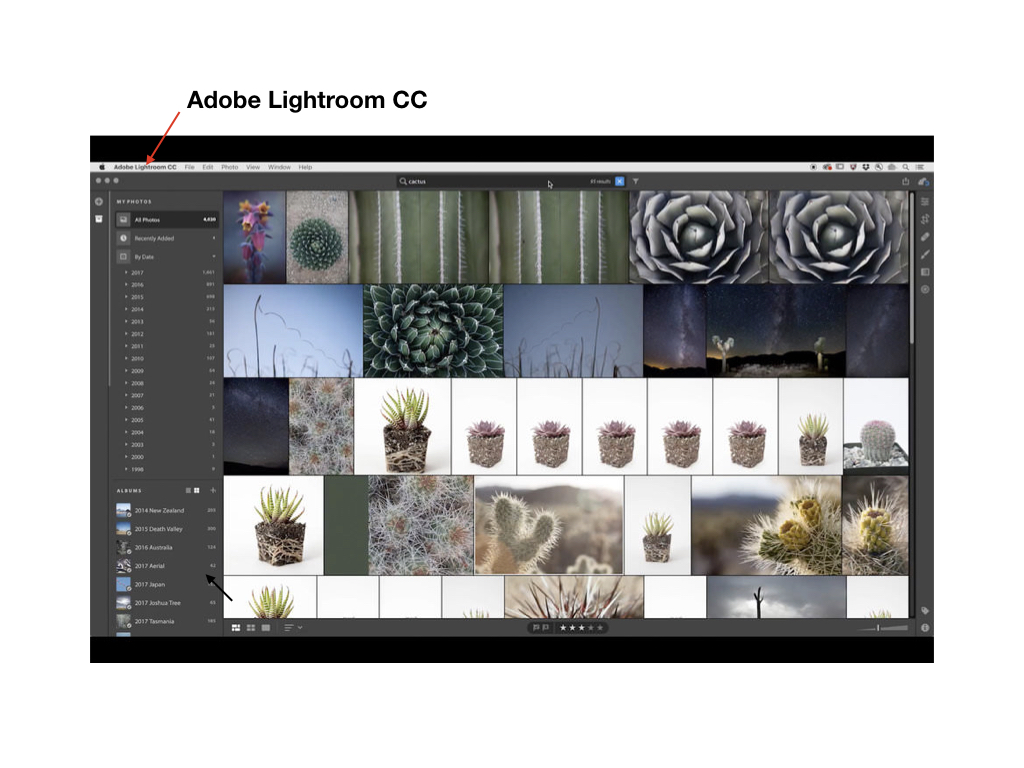The width and height of the screenshot is (1024, 768).
Task: Show albums as list view
Action: (x=188, y=490)
